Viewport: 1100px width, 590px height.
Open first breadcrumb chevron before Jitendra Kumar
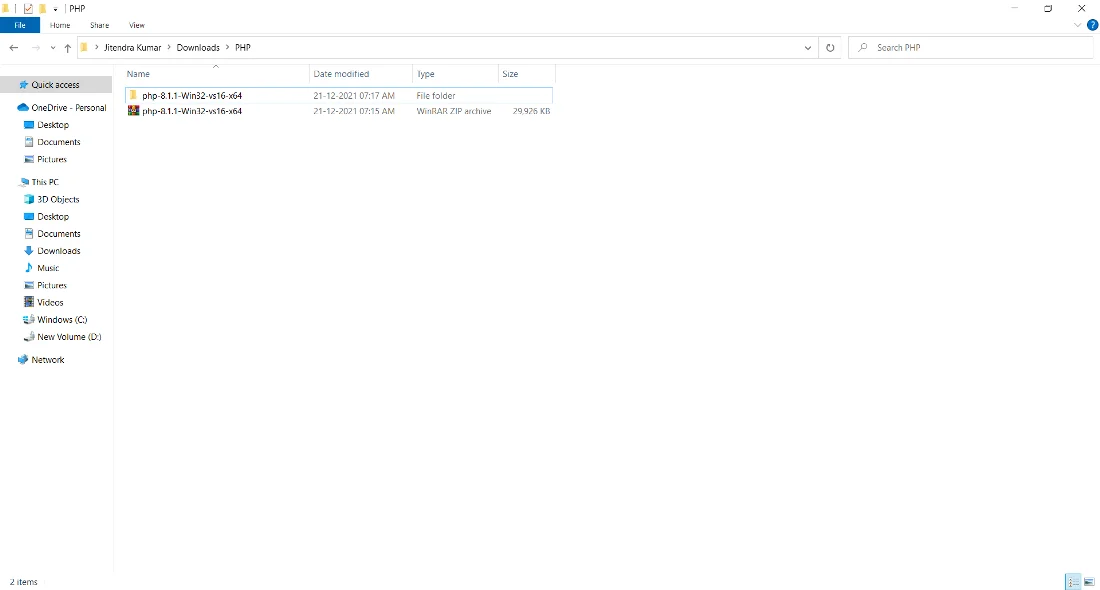97,48
